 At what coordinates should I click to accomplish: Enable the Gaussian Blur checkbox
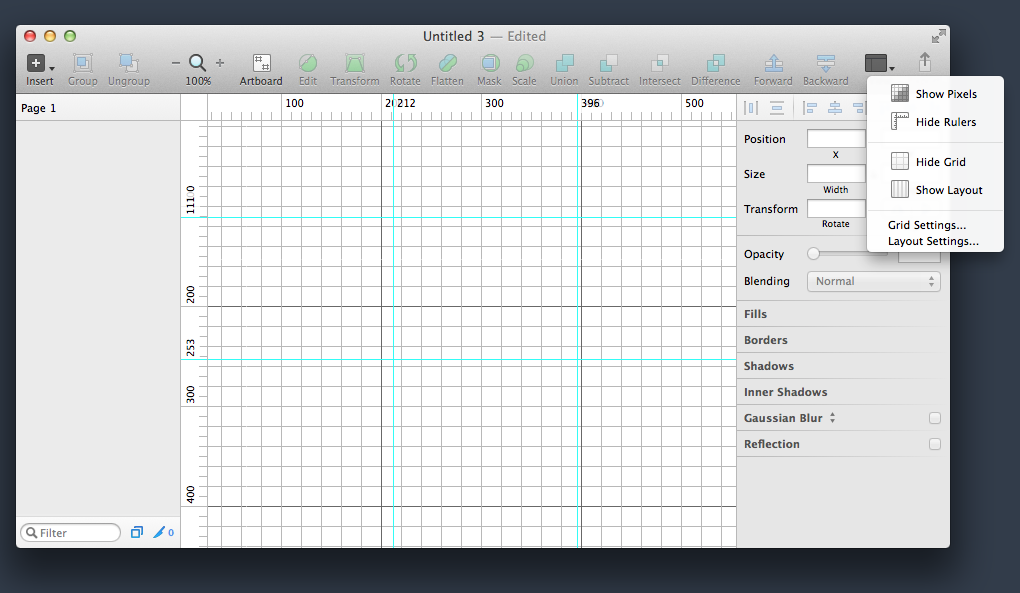935,417
